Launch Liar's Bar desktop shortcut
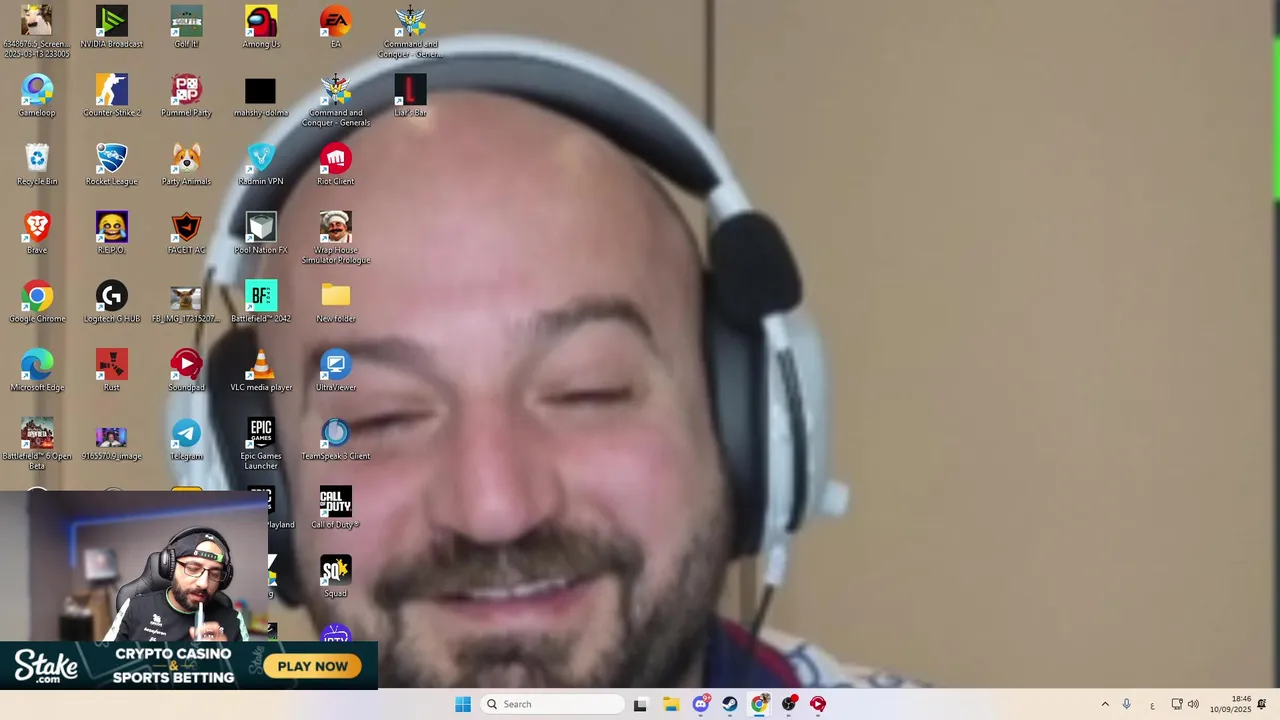 point(410,96)
